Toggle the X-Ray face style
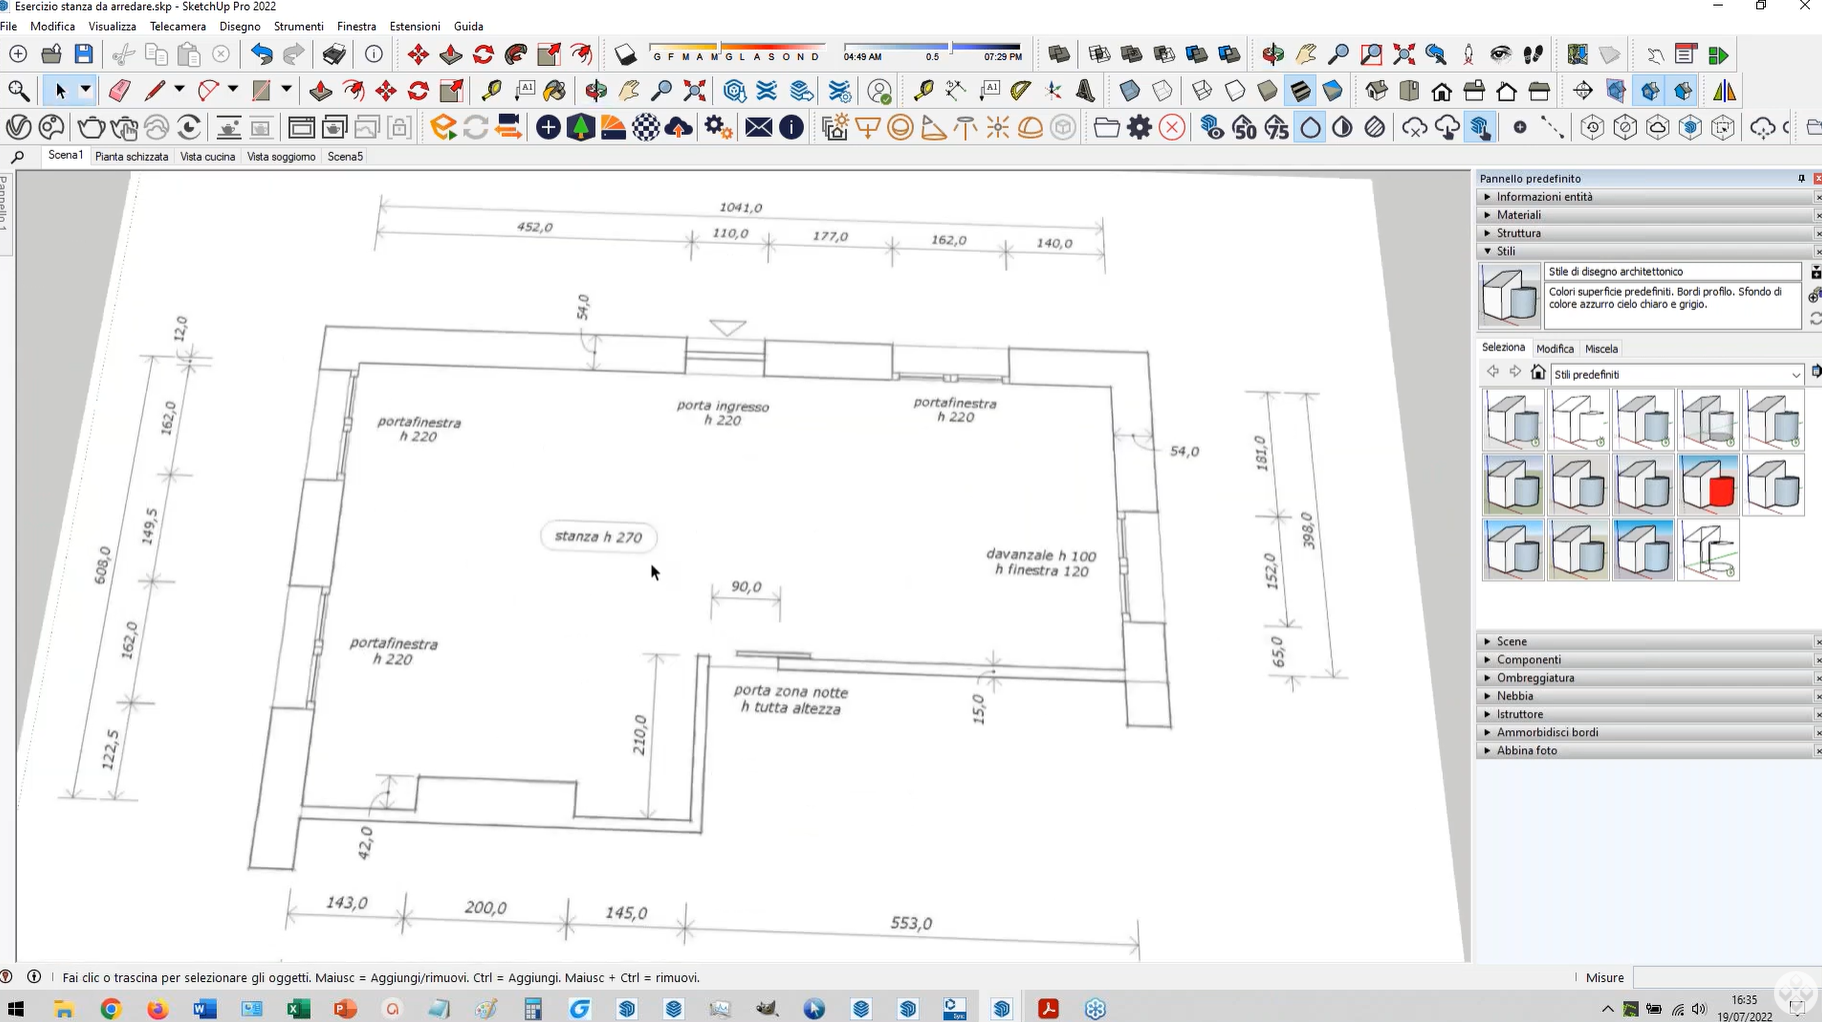1822x1022 pixels. (x=1130, y=91)
